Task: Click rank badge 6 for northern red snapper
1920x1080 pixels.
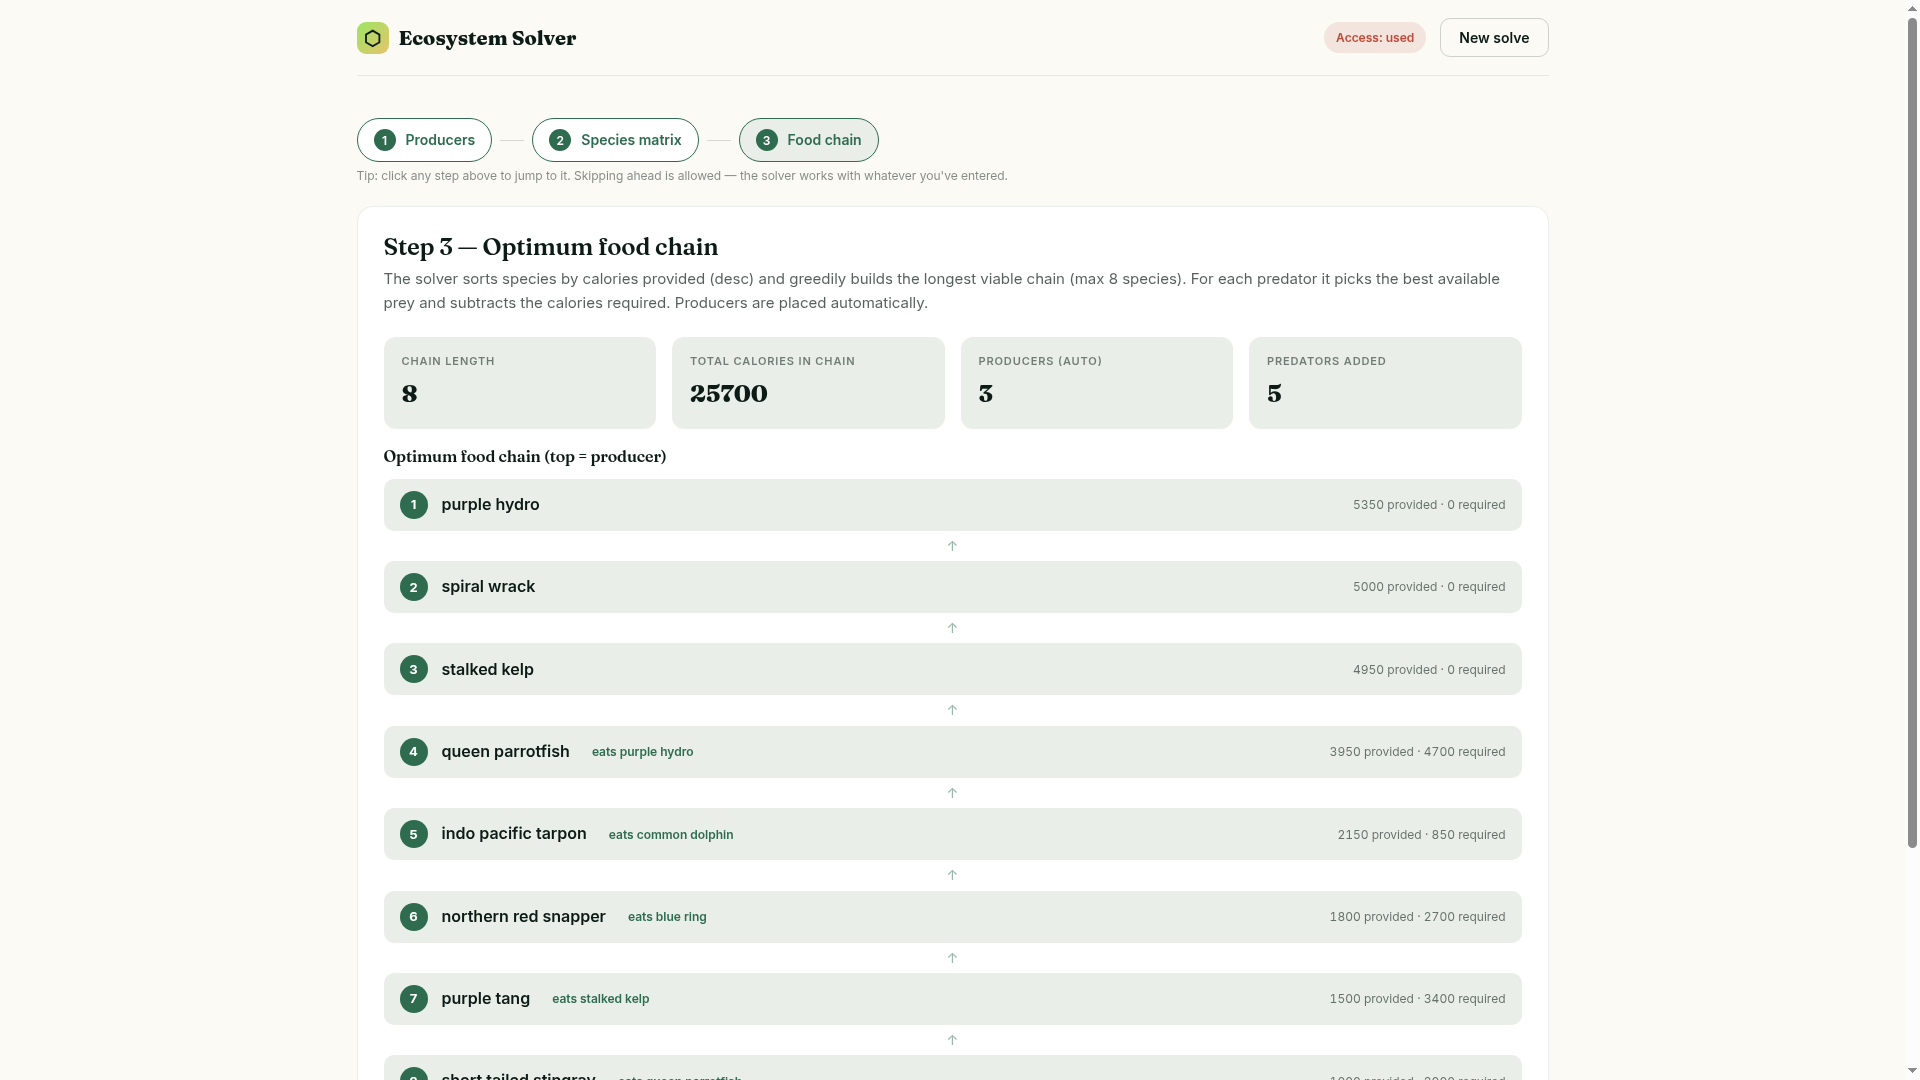Action: (x=414, y=917)
